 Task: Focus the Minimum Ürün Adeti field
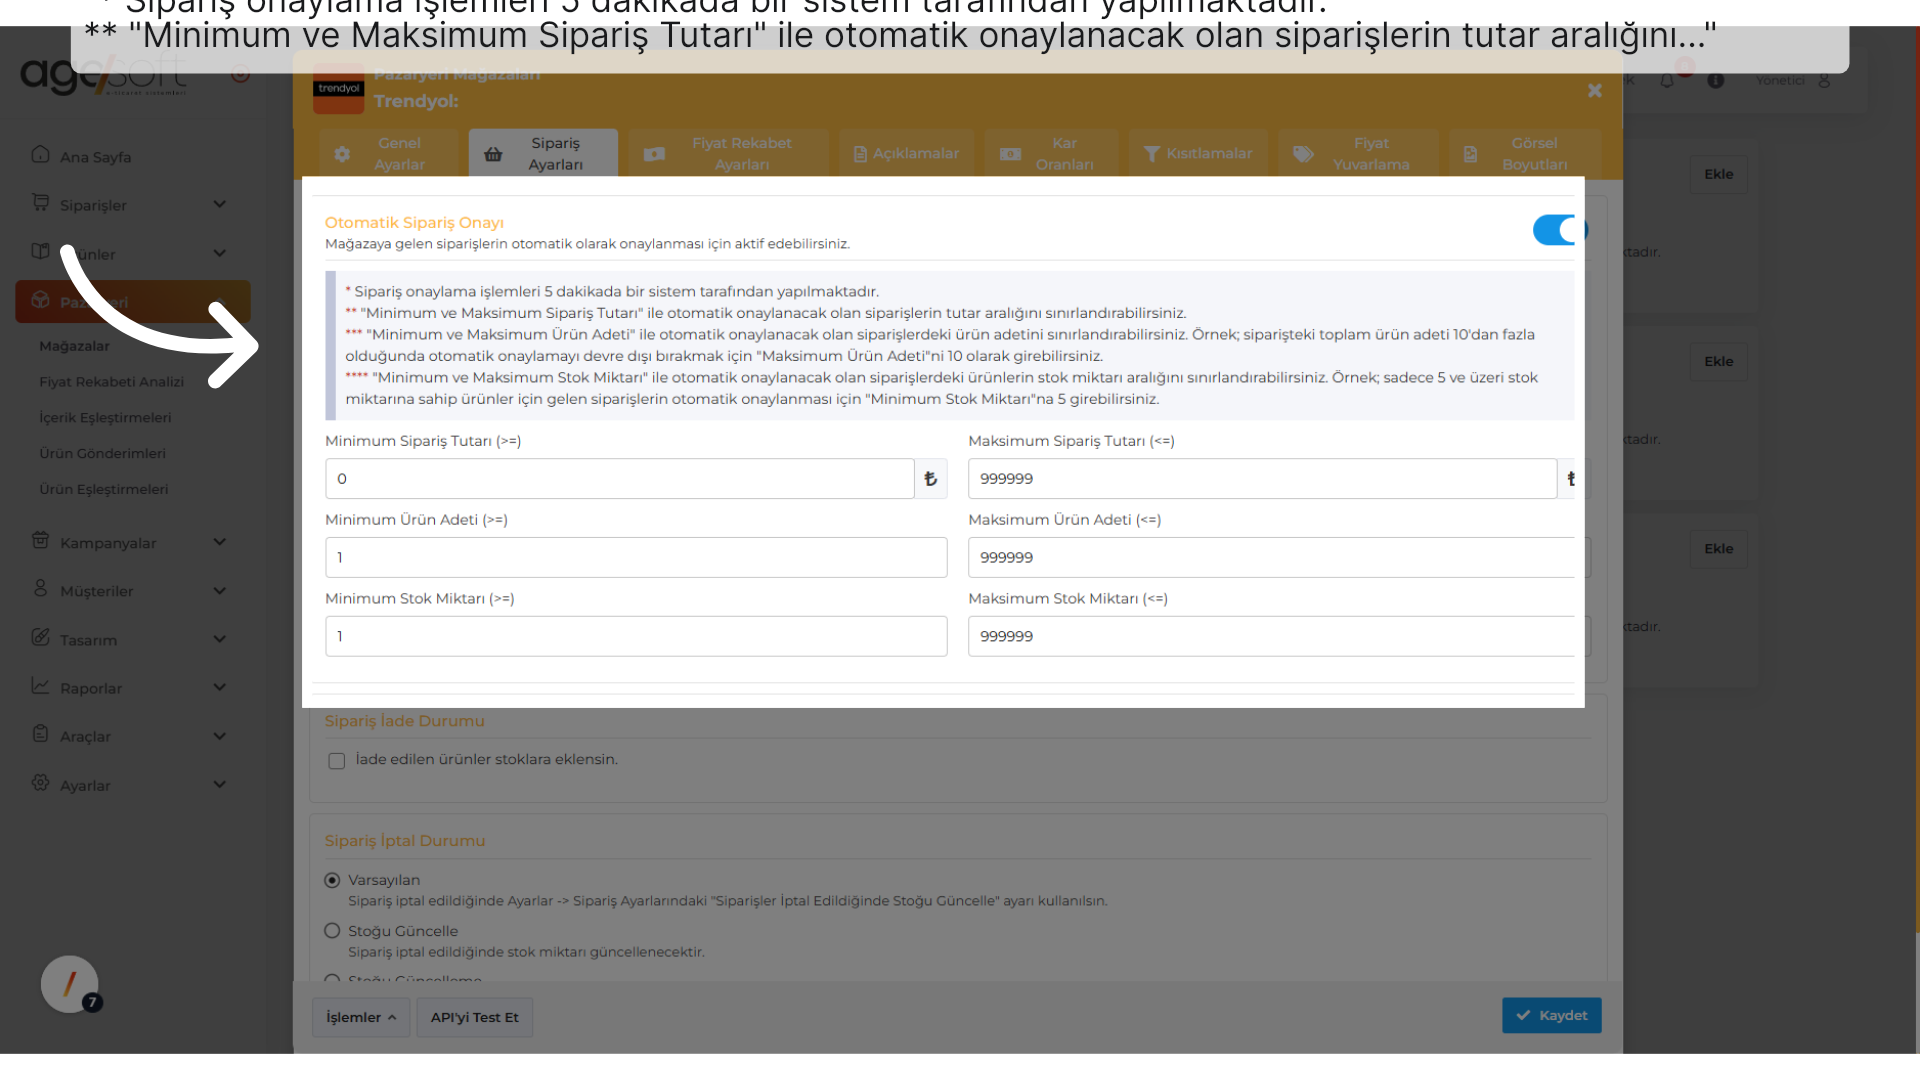pyautogui.click(x=636, y=557)
